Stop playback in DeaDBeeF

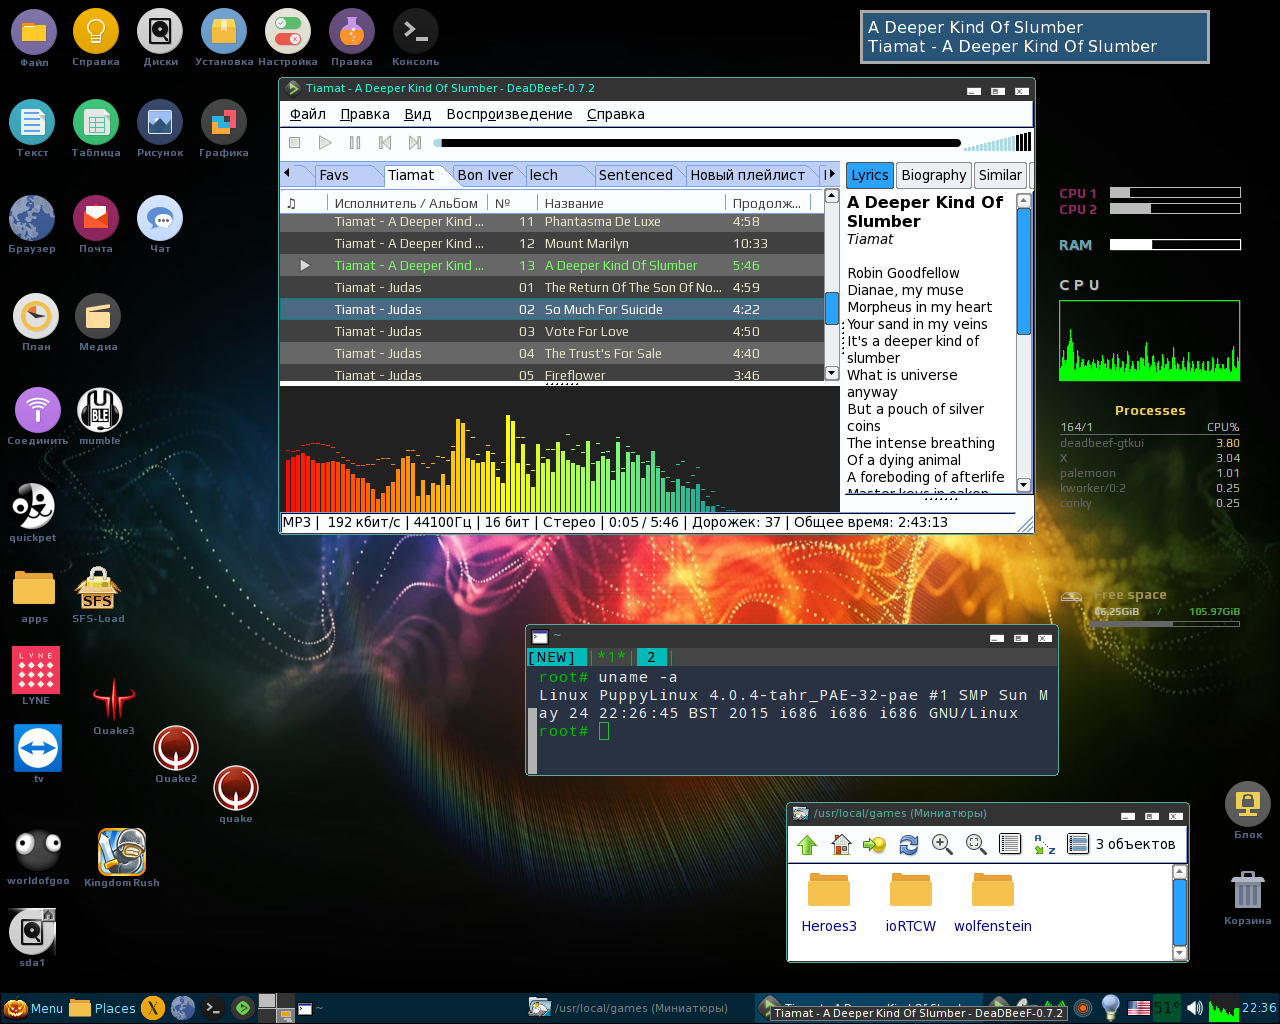(x=294, y=143)
